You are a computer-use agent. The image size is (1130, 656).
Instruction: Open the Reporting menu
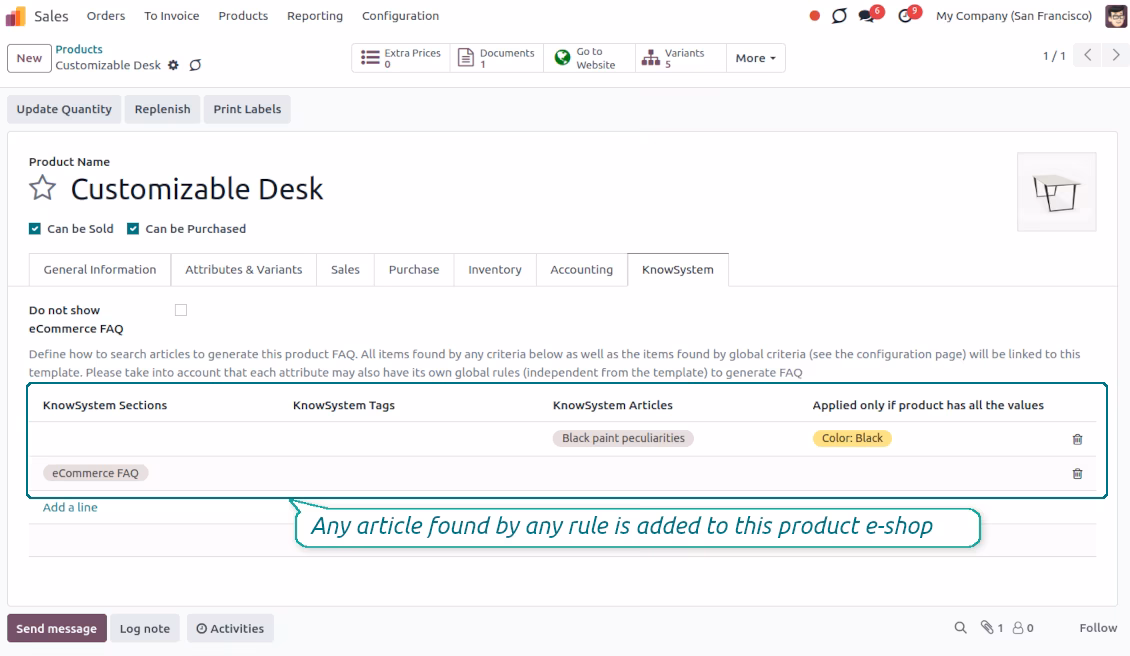click(315, 16)
